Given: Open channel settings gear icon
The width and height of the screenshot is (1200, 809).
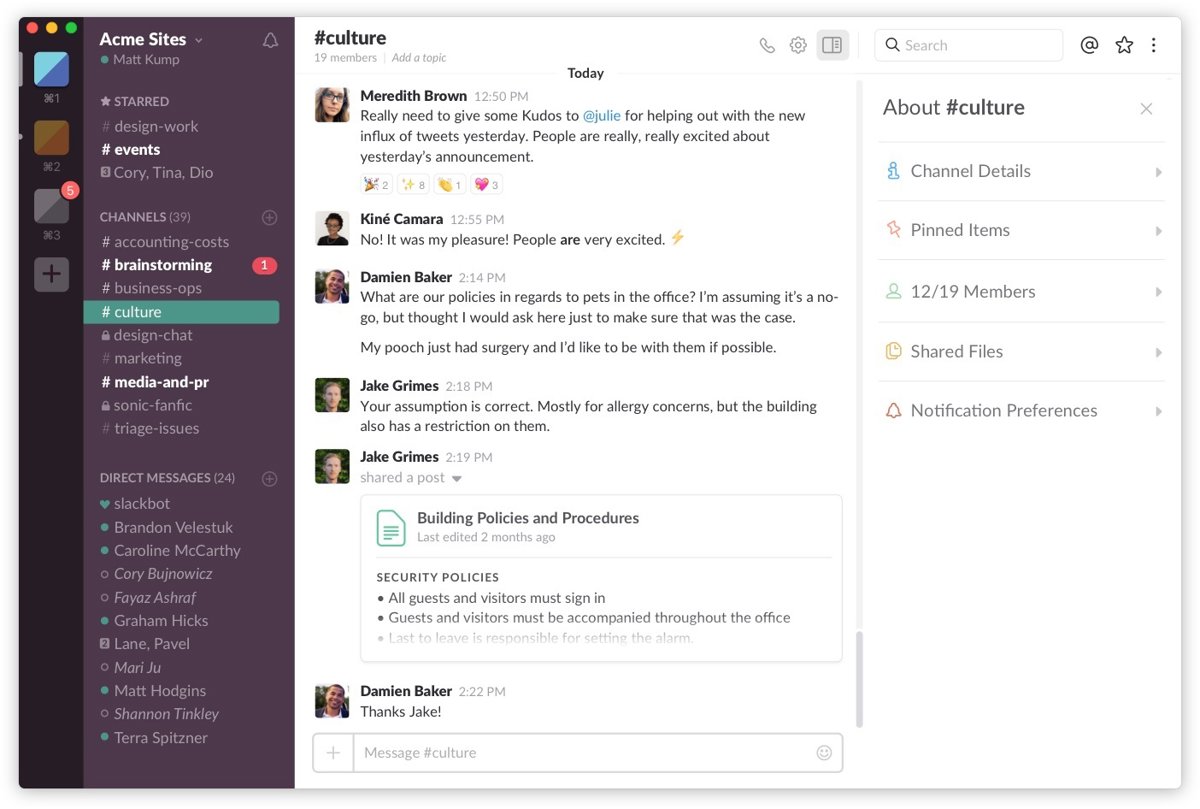Looking at the screenshot, I should (798, 45).
